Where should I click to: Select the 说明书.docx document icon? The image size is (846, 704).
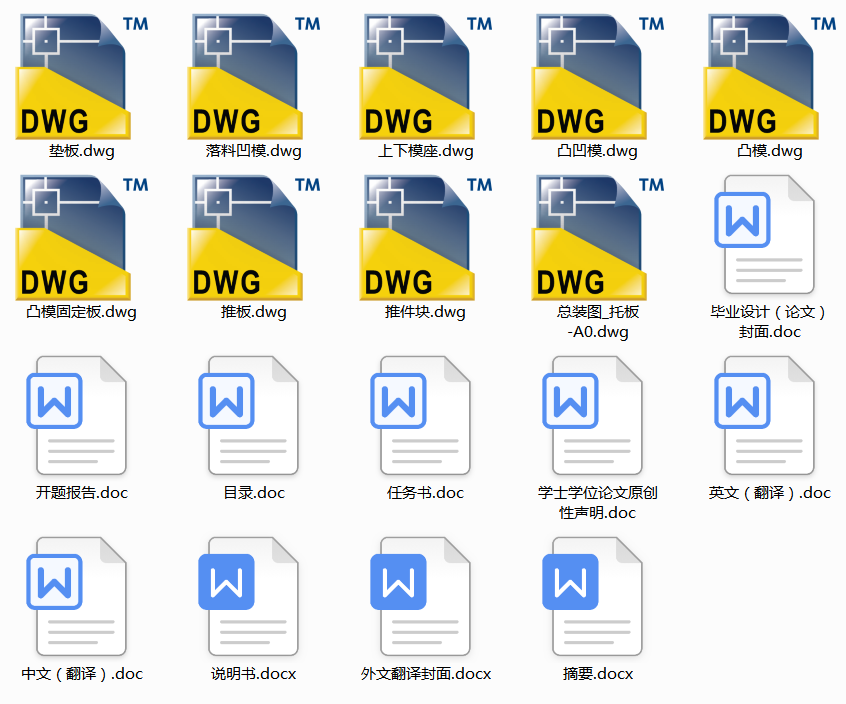tap(249, 597)
